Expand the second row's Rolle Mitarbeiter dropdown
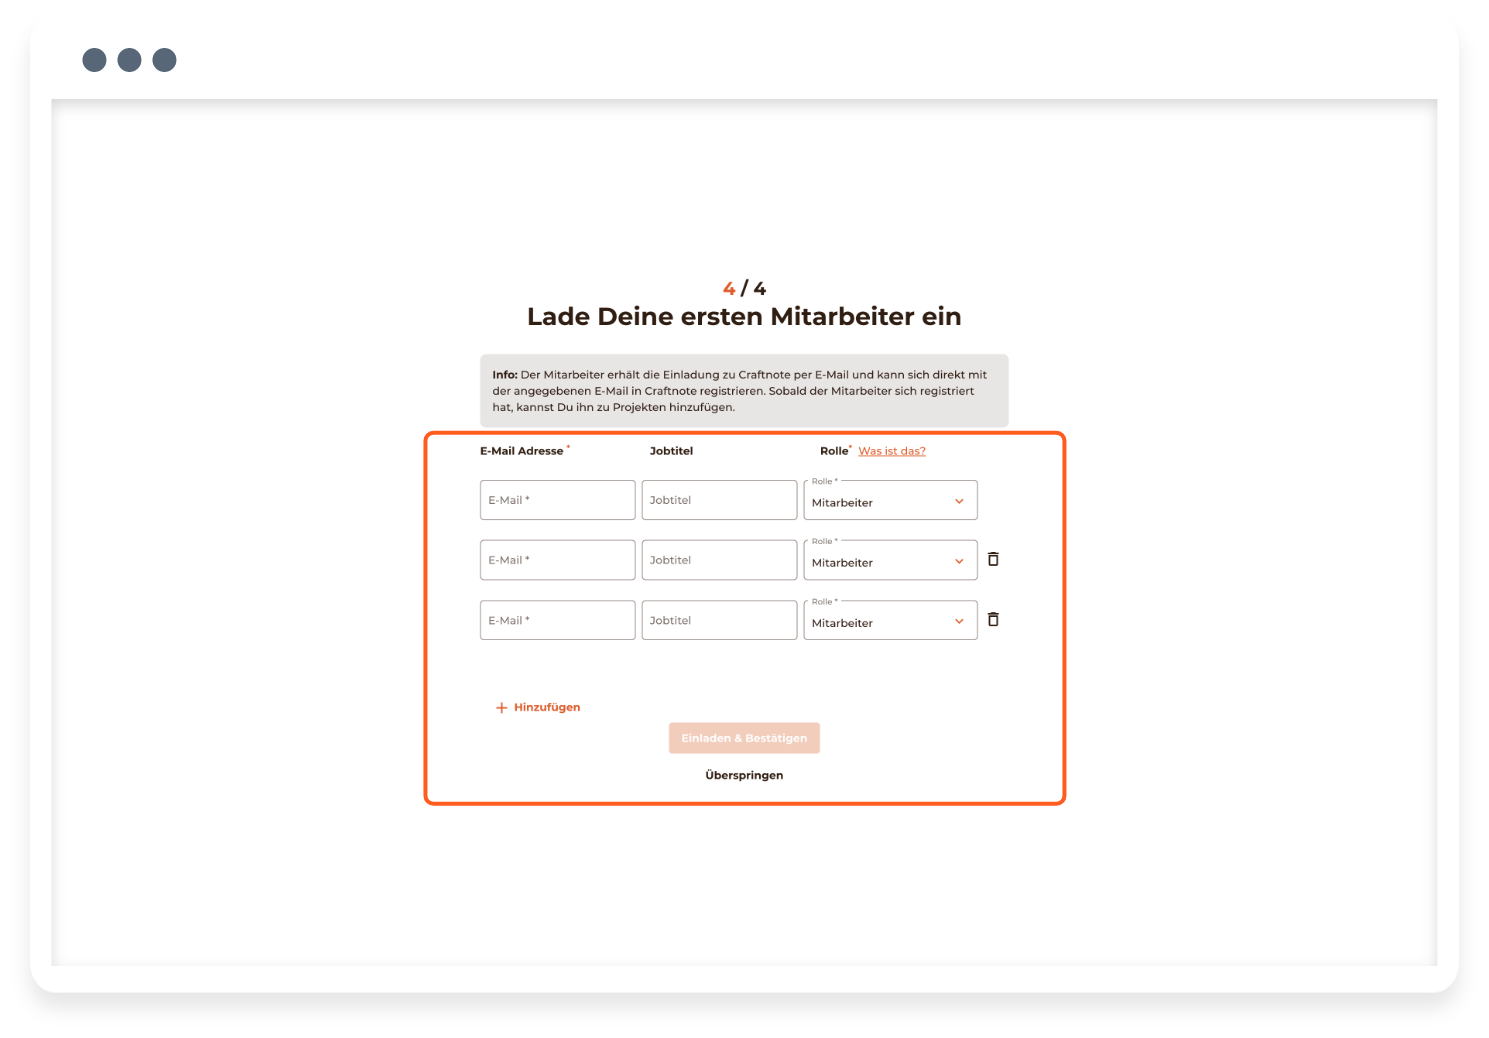Viewport: 1489px width, 1038px height. click(x=890, y=561)
